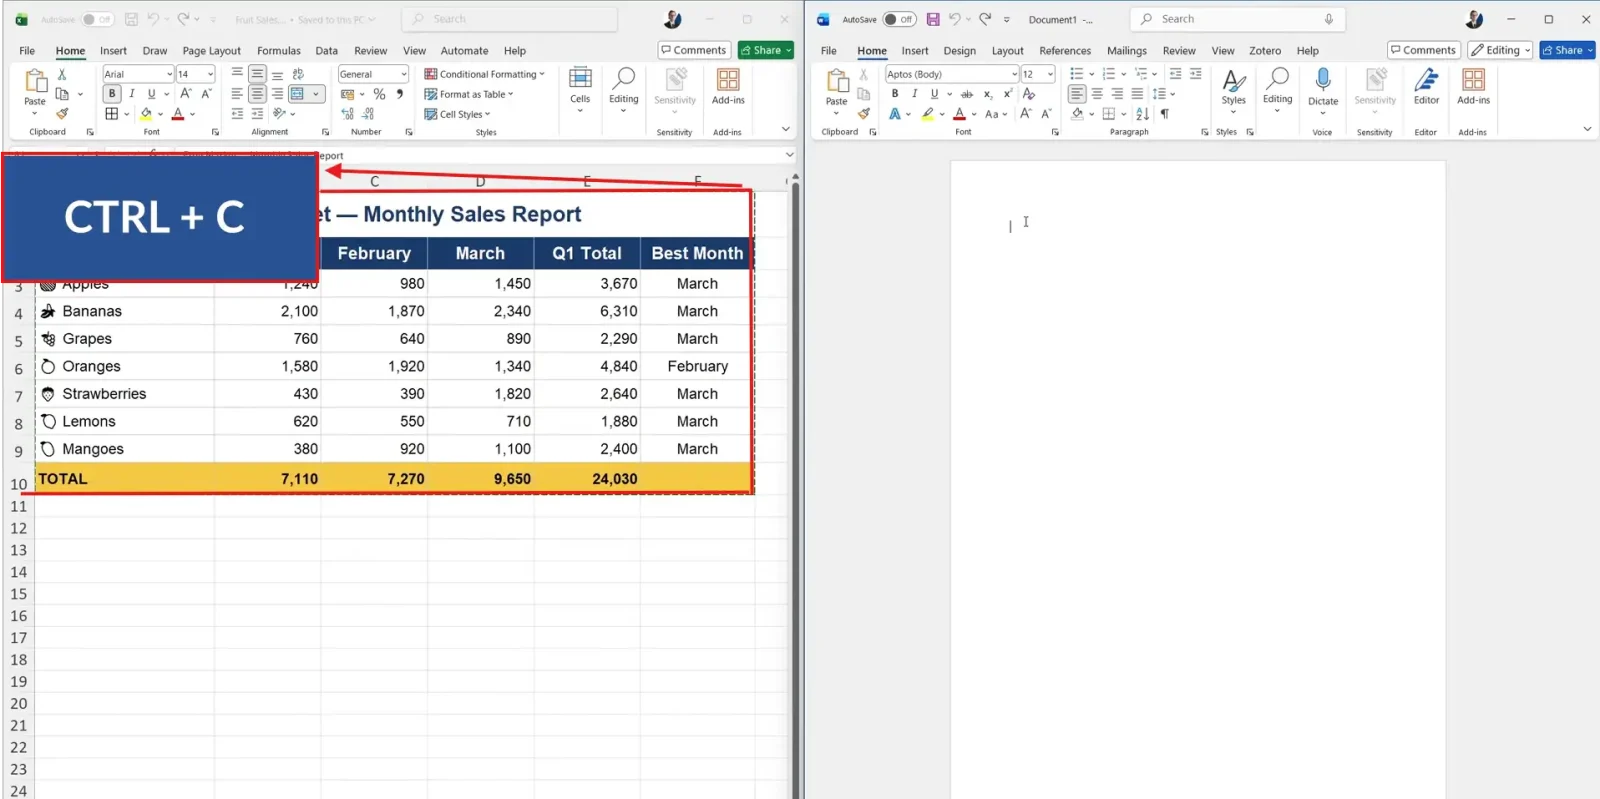Viewport: 1600px width, 799px height.
Task: Toggle Bold in Word Font group
Action: click(x=895, y=94)
